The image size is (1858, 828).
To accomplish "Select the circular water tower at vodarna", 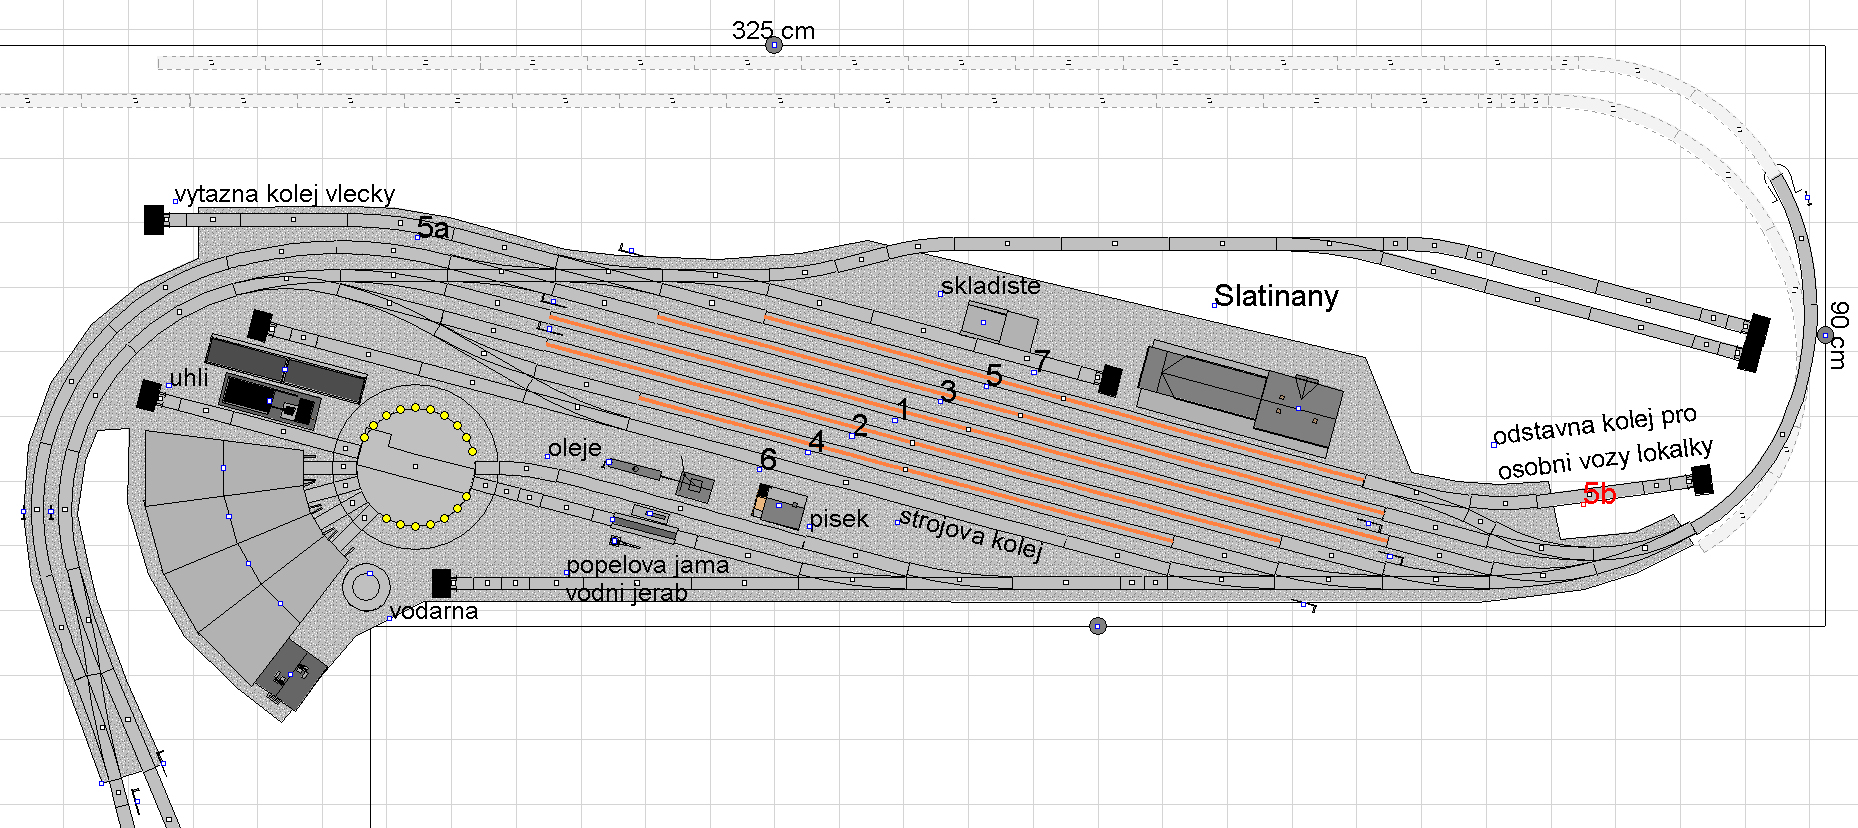I will [x=367, y=586].
